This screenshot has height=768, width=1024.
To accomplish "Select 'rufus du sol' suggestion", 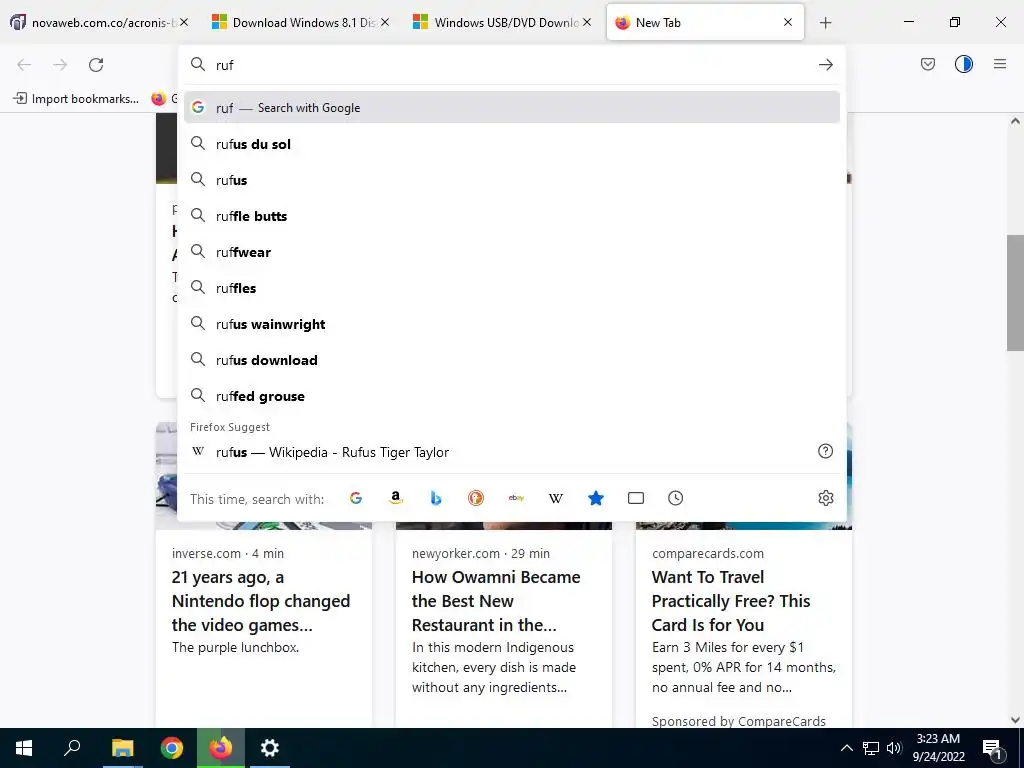I will pos(511,144).
